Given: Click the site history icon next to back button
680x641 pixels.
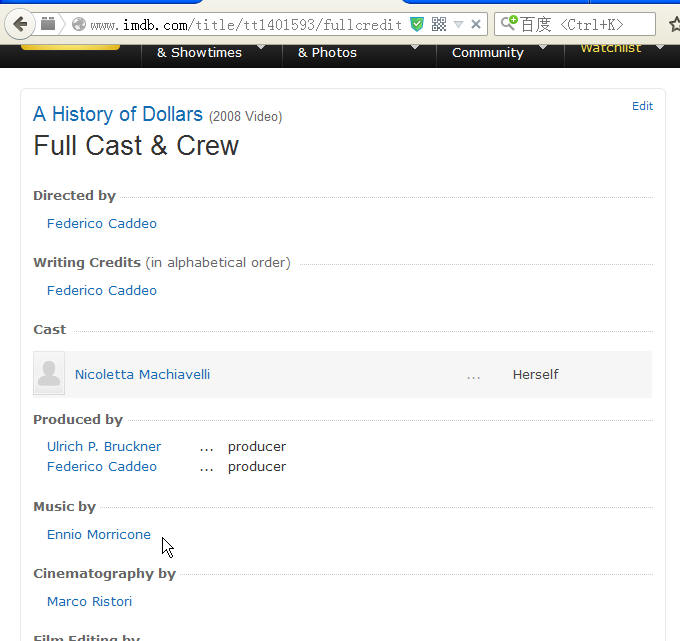Looking at the screenshot, I should (x=48, y=24).
